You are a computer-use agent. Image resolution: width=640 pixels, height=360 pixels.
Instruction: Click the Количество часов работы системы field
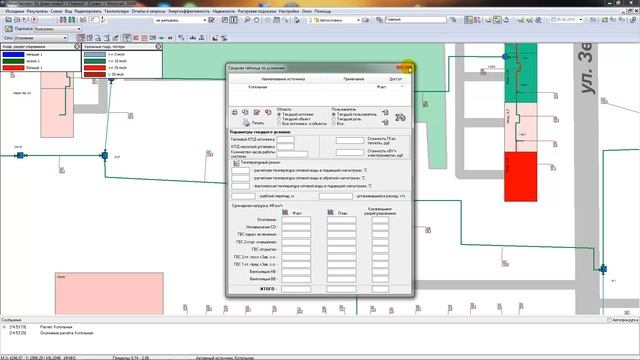pyautogui.click(x=292, y=154)
